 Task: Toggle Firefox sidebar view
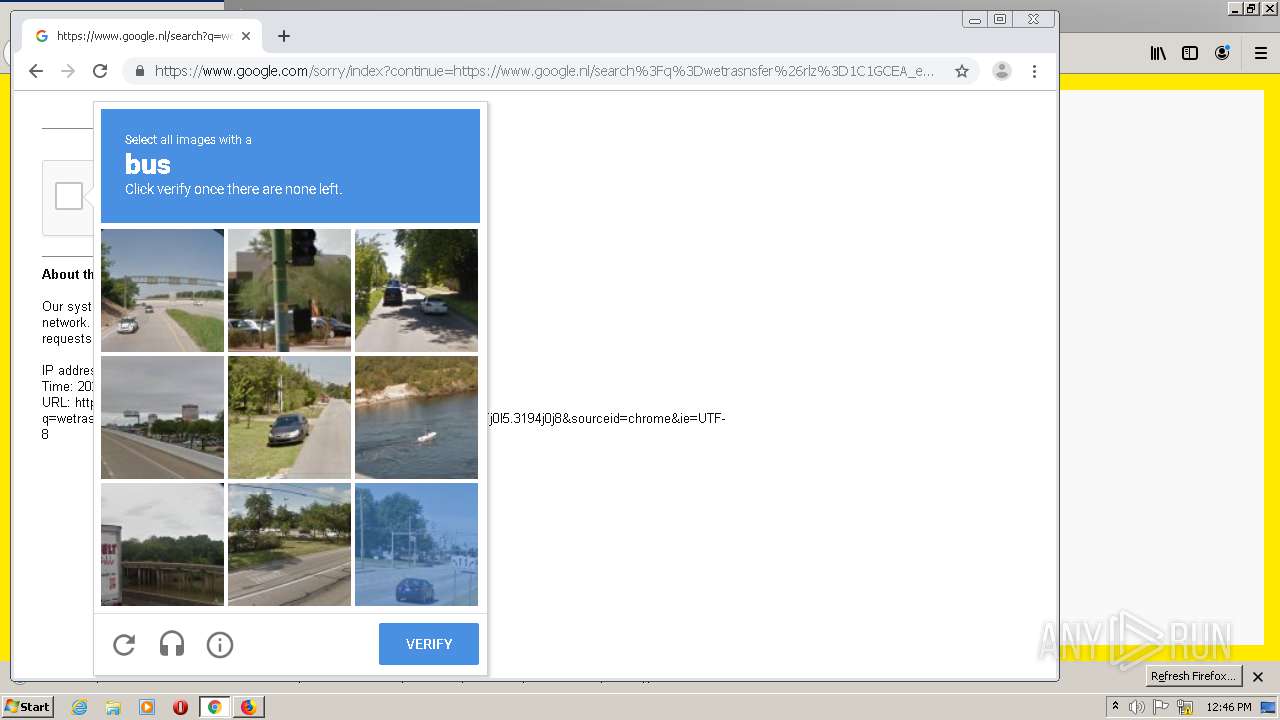[1190, 53]
